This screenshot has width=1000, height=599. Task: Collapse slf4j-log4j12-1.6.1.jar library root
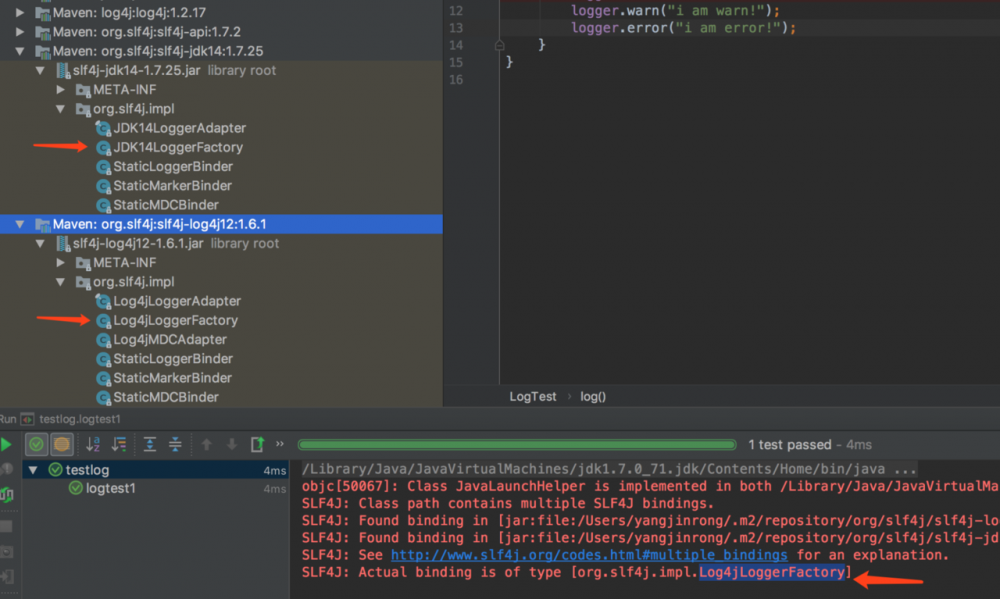(40, 244)
